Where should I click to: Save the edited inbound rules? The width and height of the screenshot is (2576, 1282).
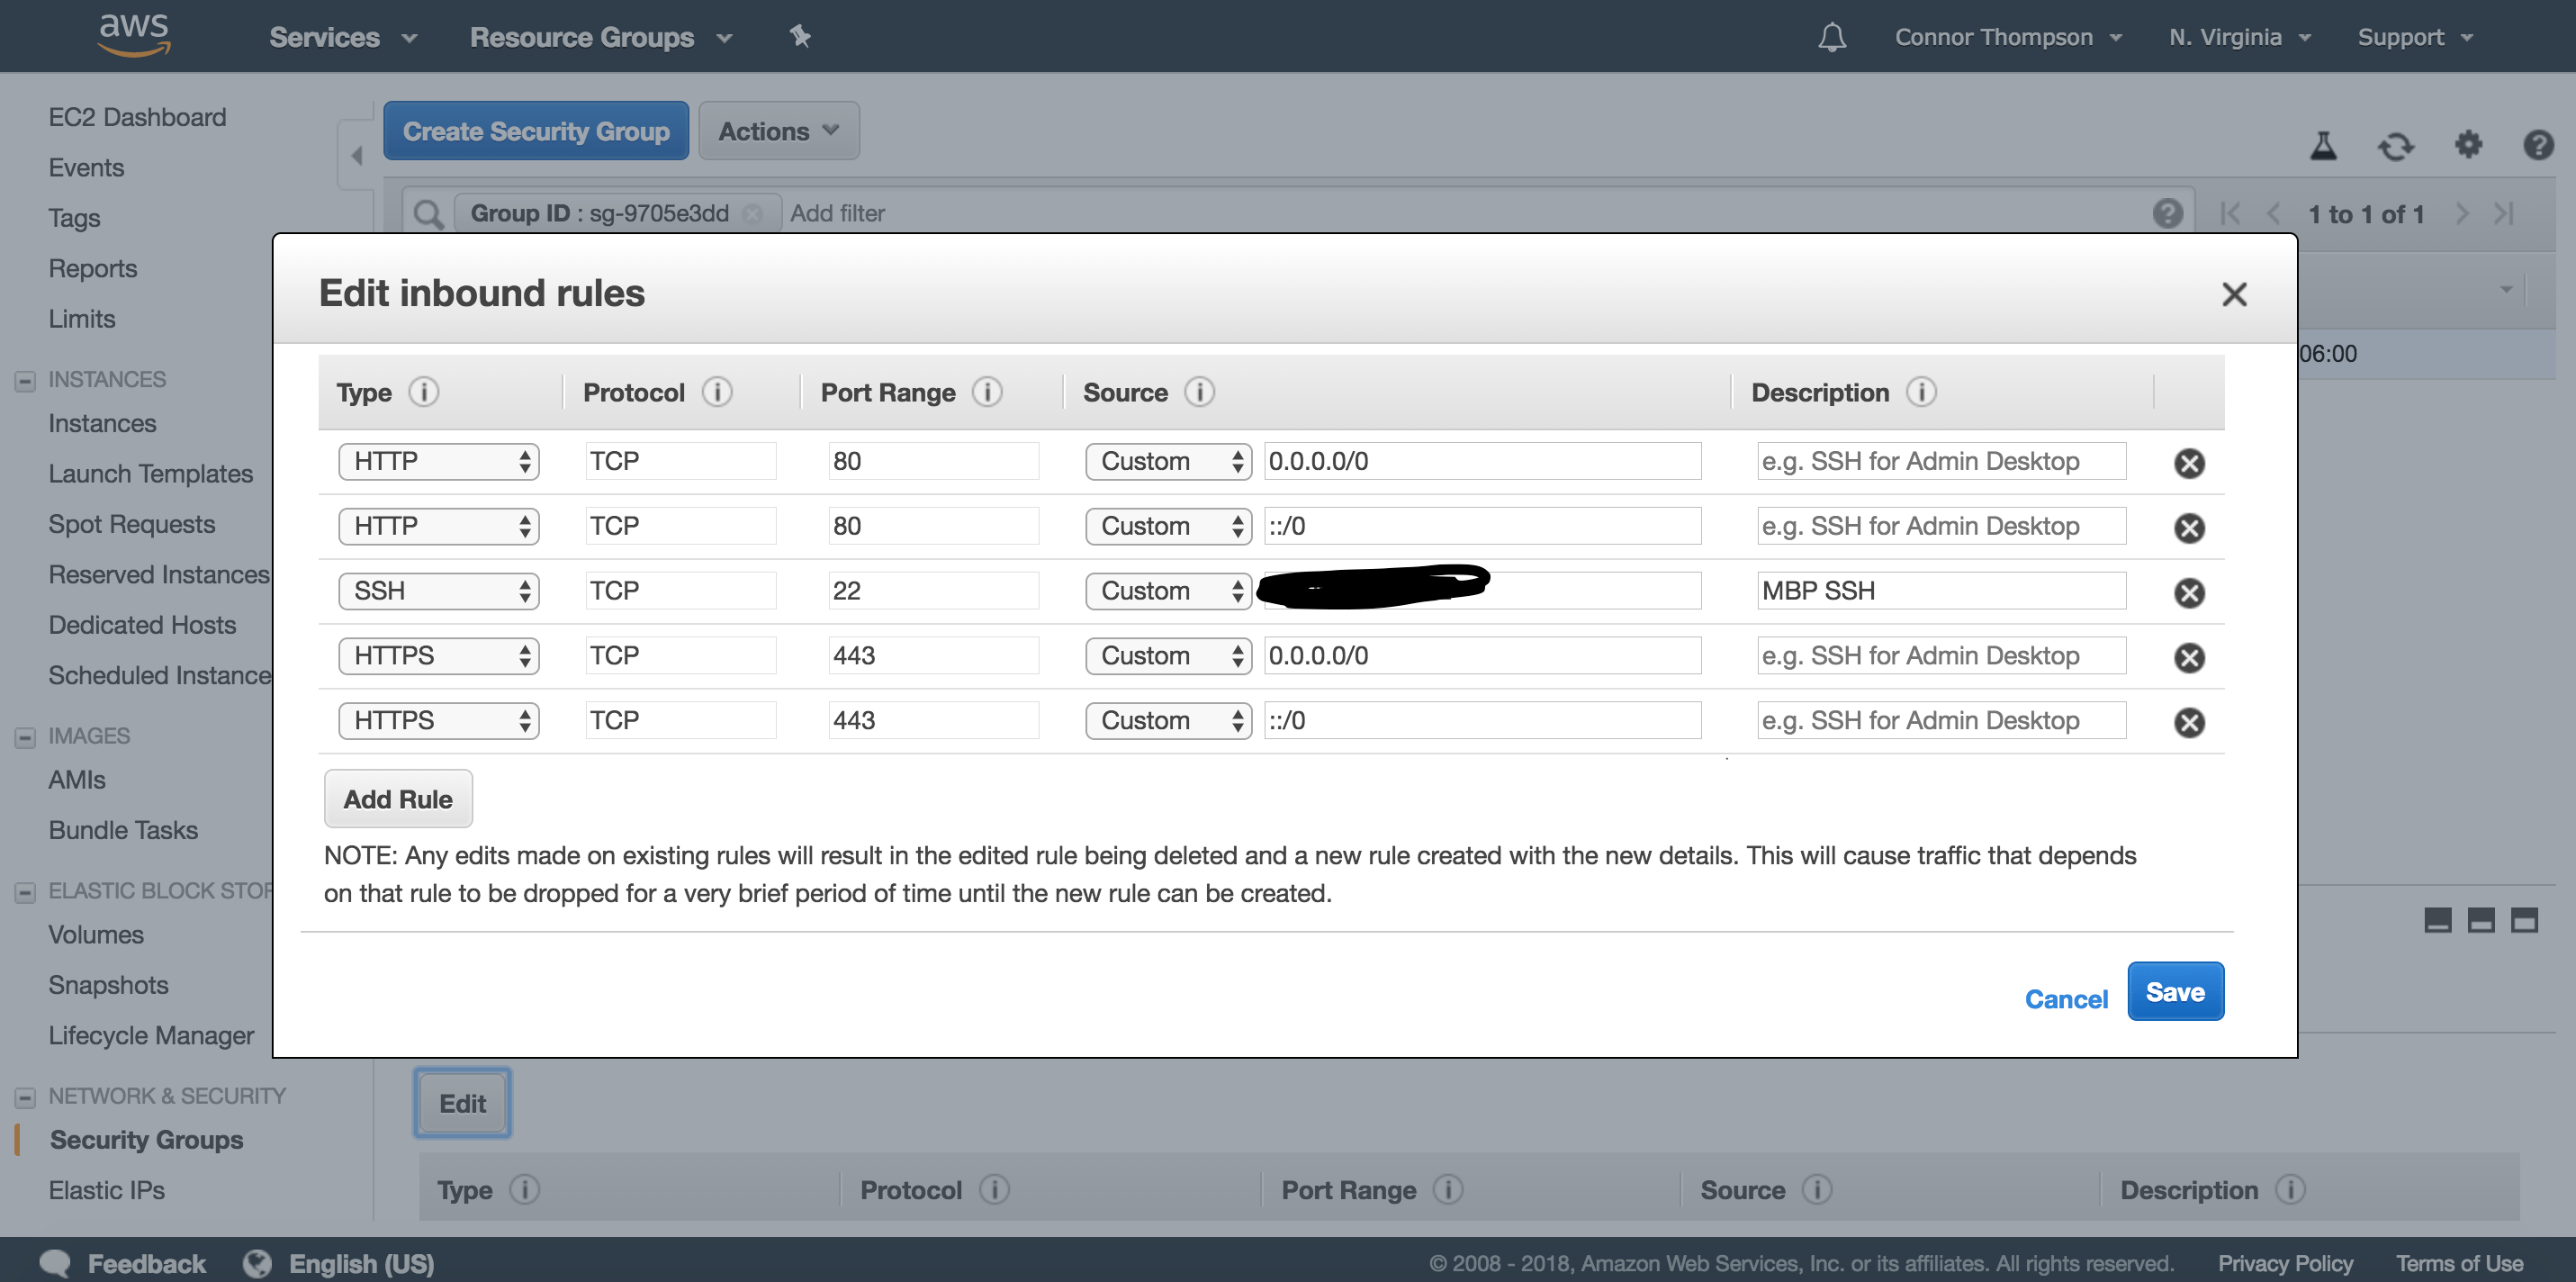point(2175,991)
